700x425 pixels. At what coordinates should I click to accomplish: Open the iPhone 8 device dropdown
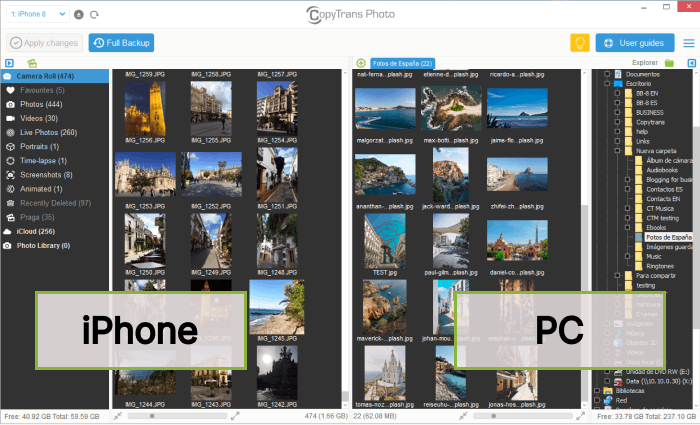pyautogui.click(x=38, y=14)
